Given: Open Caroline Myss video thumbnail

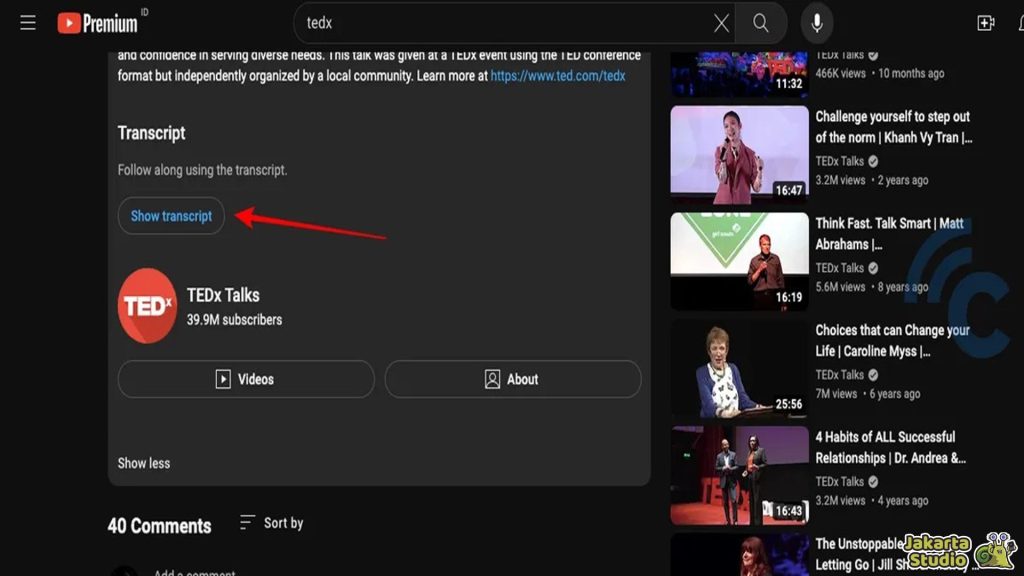Looking at the screenshot, I should pos(739,368).
